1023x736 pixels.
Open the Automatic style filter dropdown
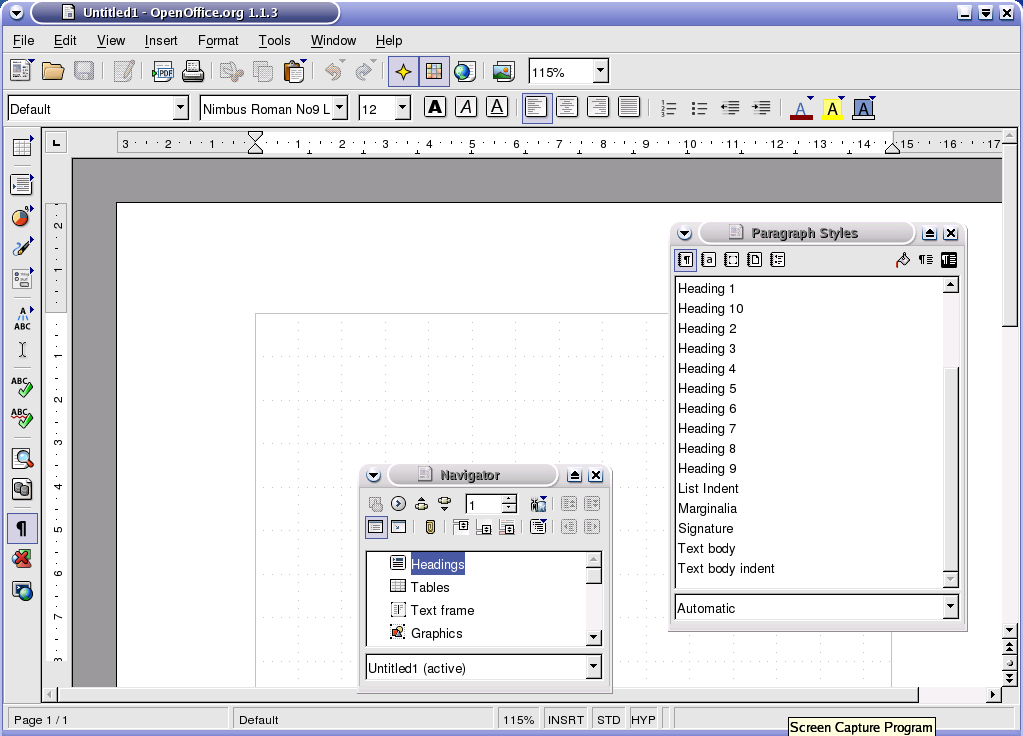tap(950, 607)
